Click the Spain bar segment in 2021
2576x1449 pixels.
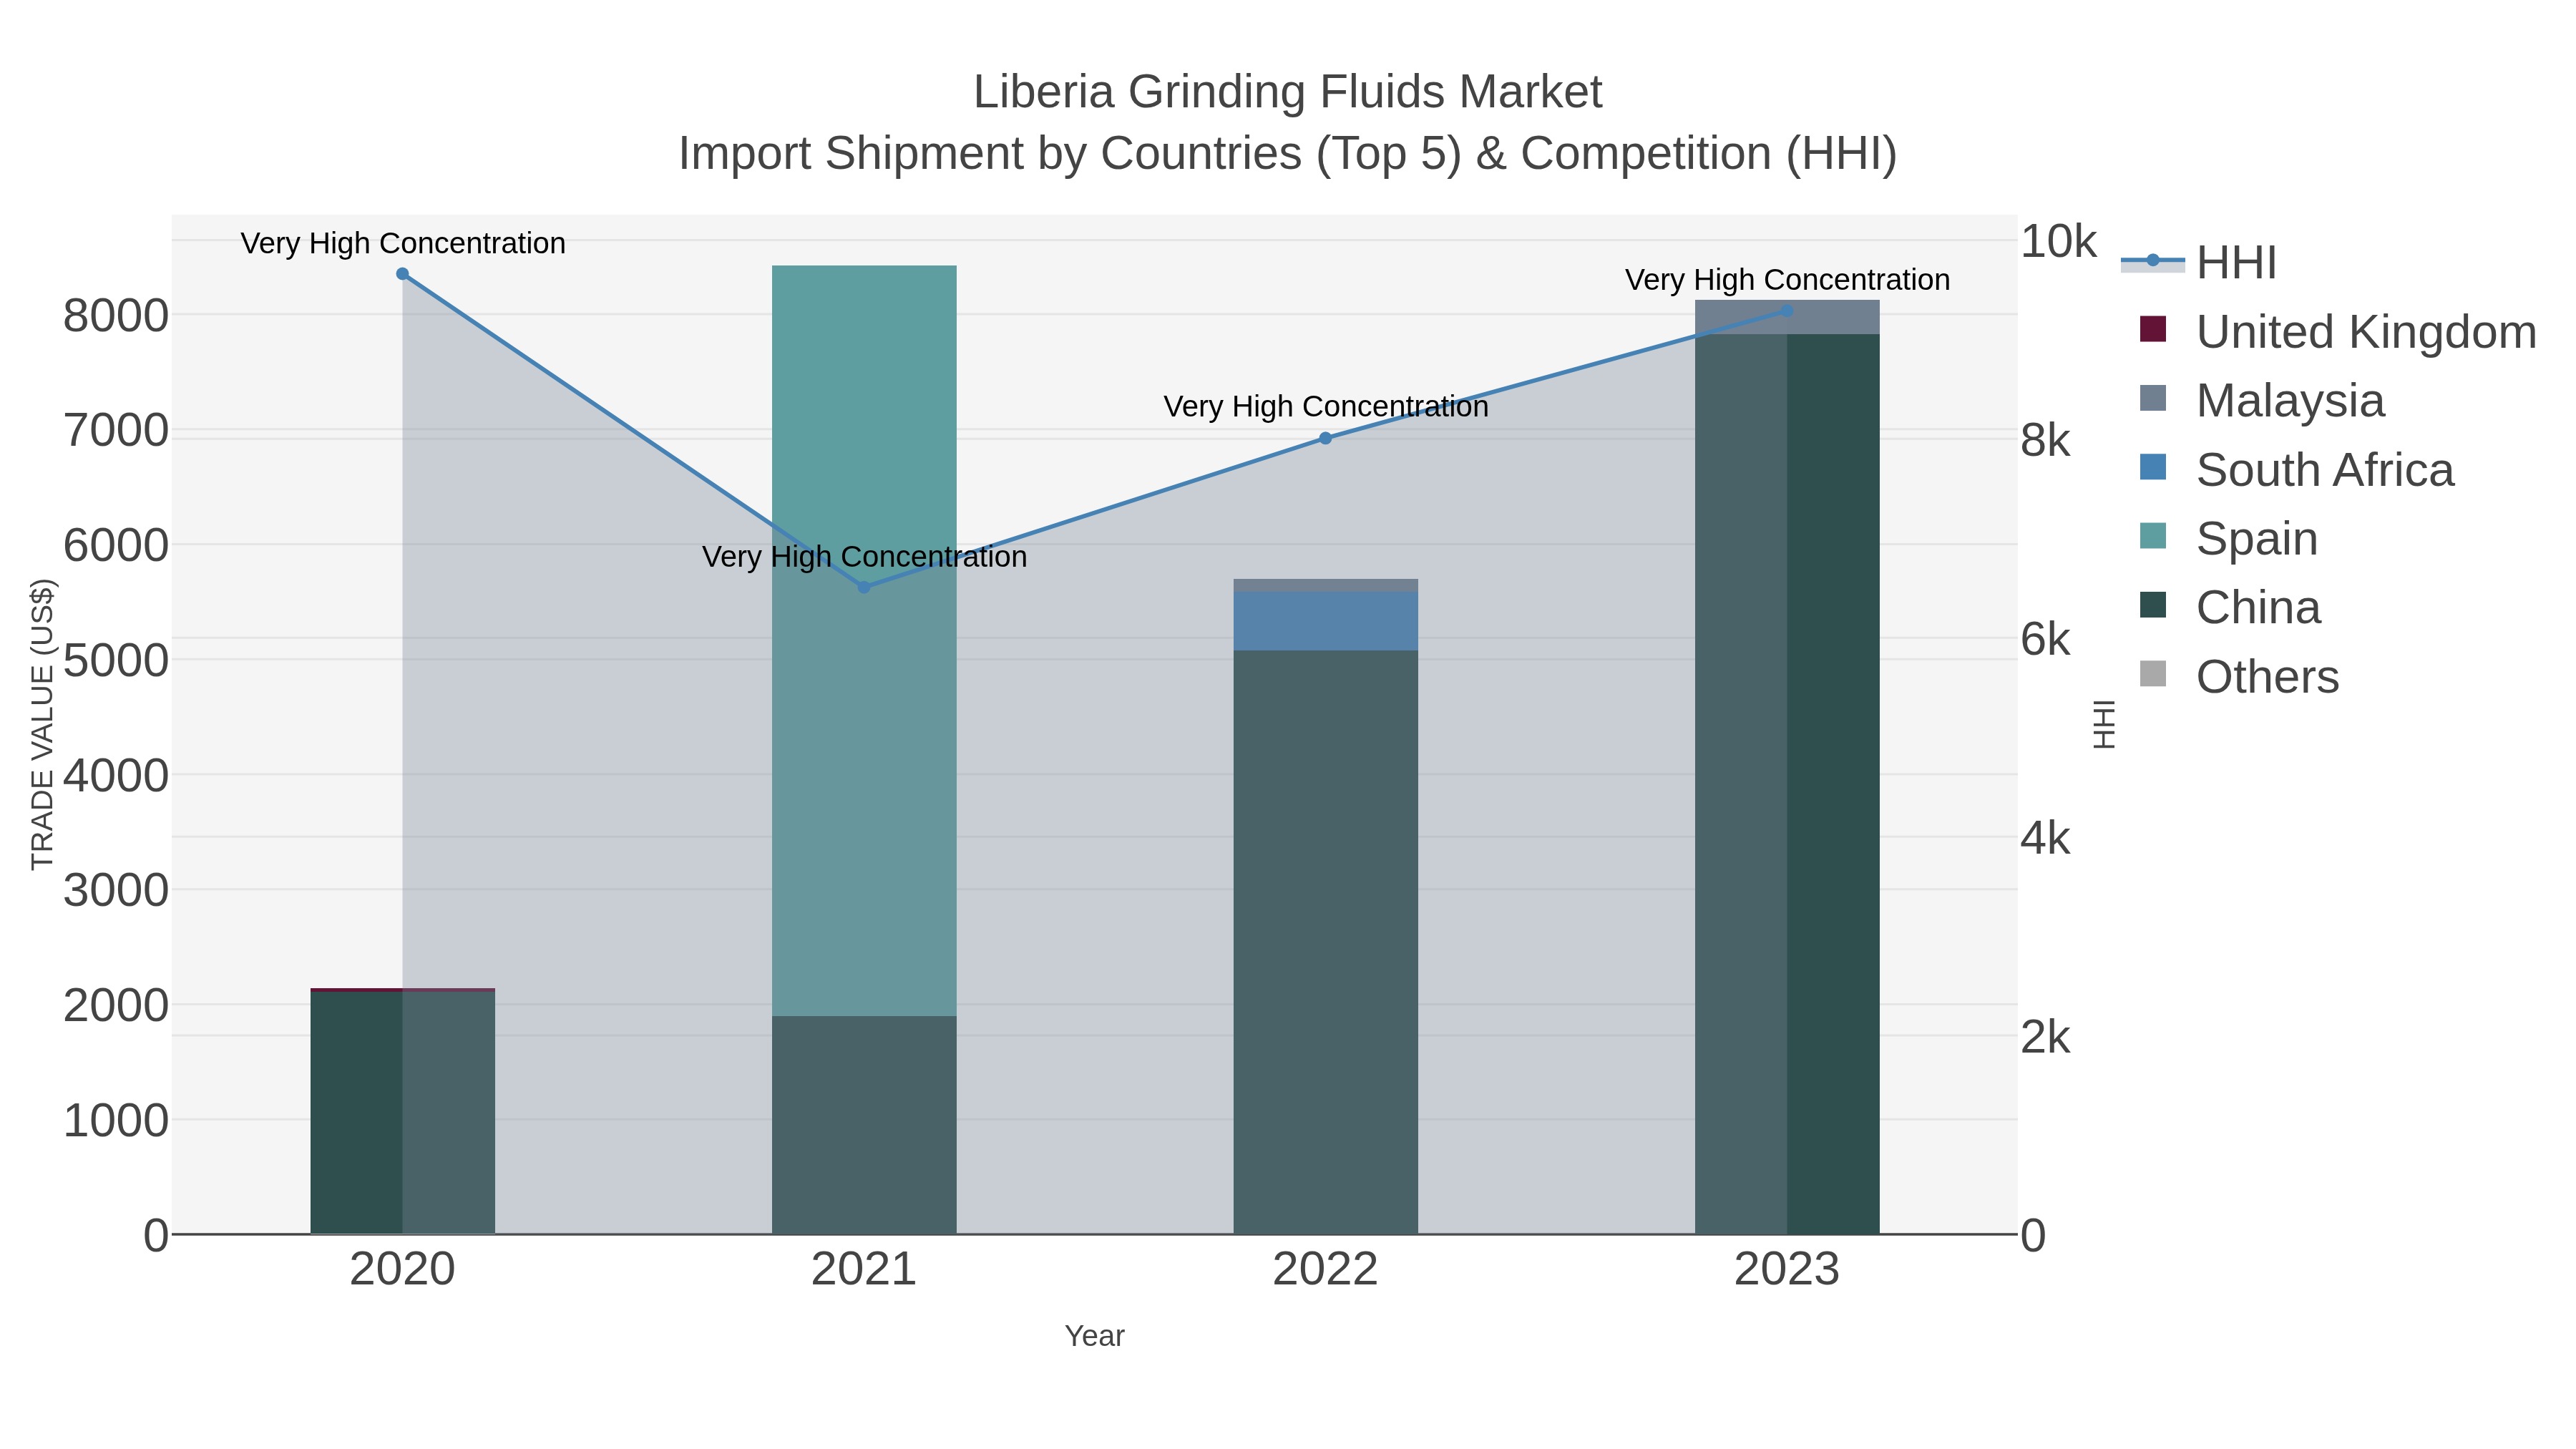[864, 641]
